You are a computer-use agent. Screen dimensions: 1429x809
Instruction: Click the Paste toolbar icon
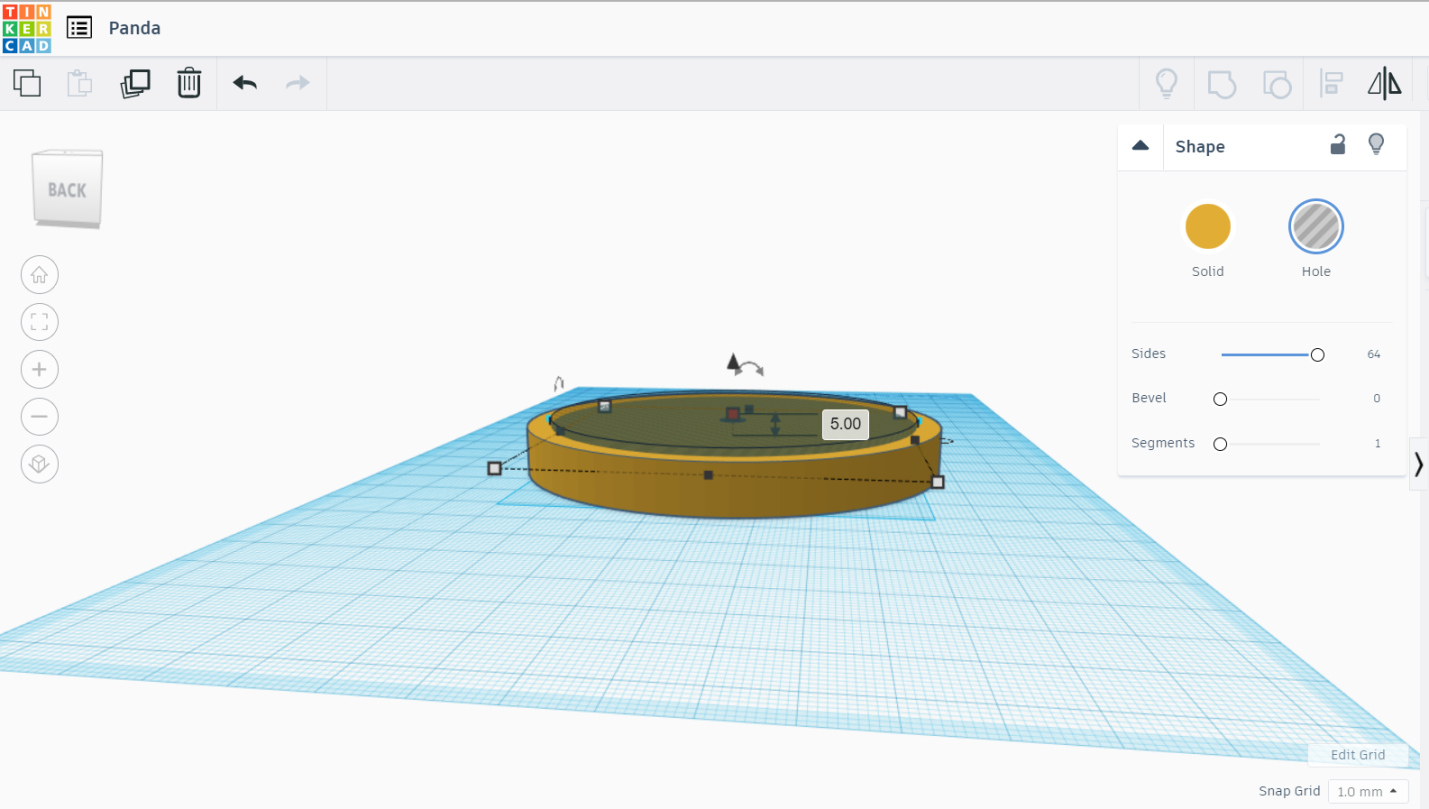[80, 83]
